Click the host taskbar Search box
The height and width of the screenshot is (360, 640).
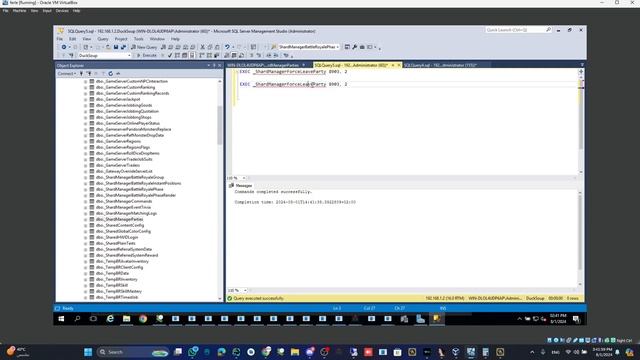point(133,352)
